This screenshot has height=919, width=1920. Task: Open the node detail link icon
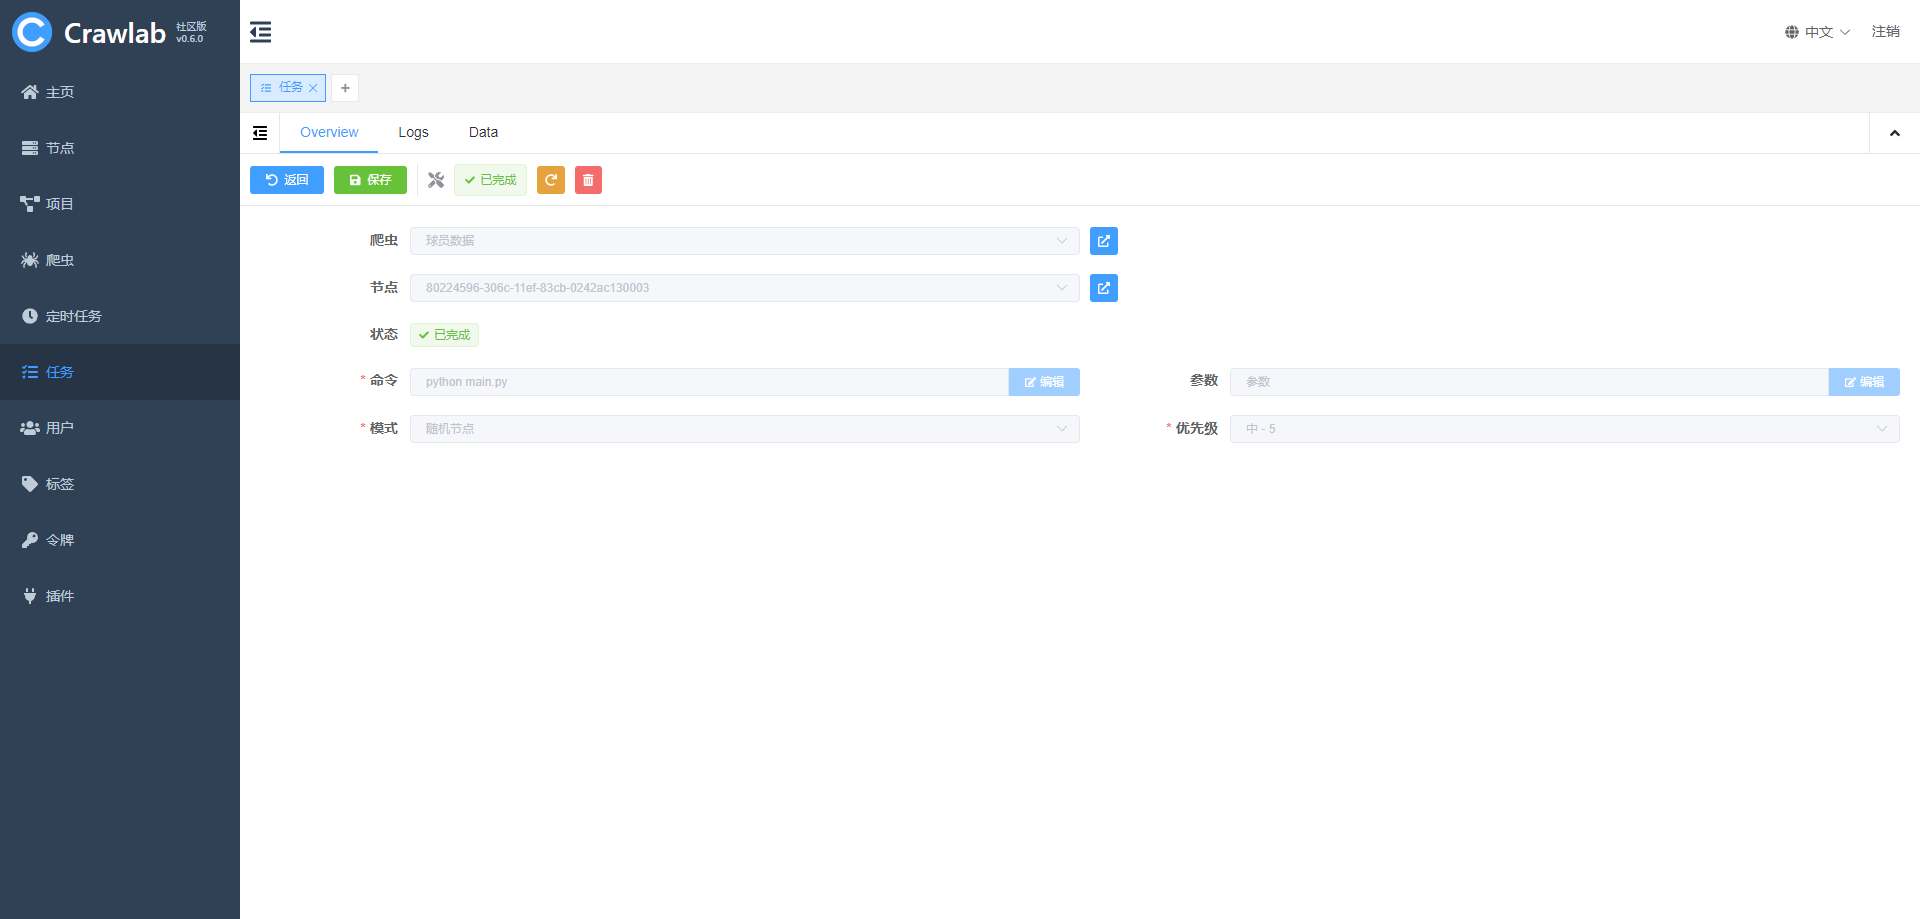1104,288
